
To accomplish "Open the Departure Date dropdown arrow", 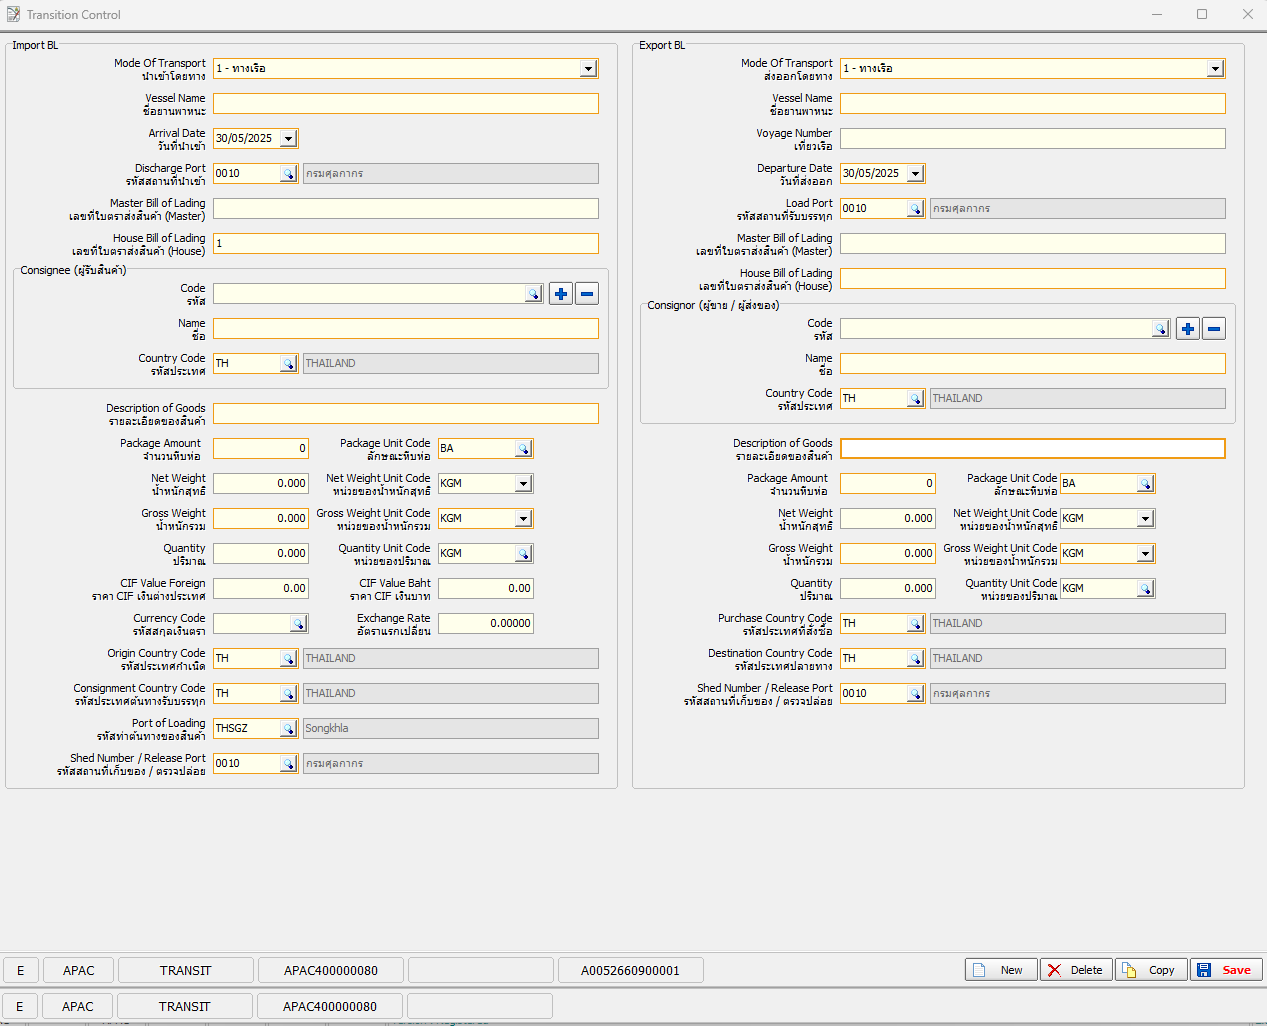I will 915,174.
